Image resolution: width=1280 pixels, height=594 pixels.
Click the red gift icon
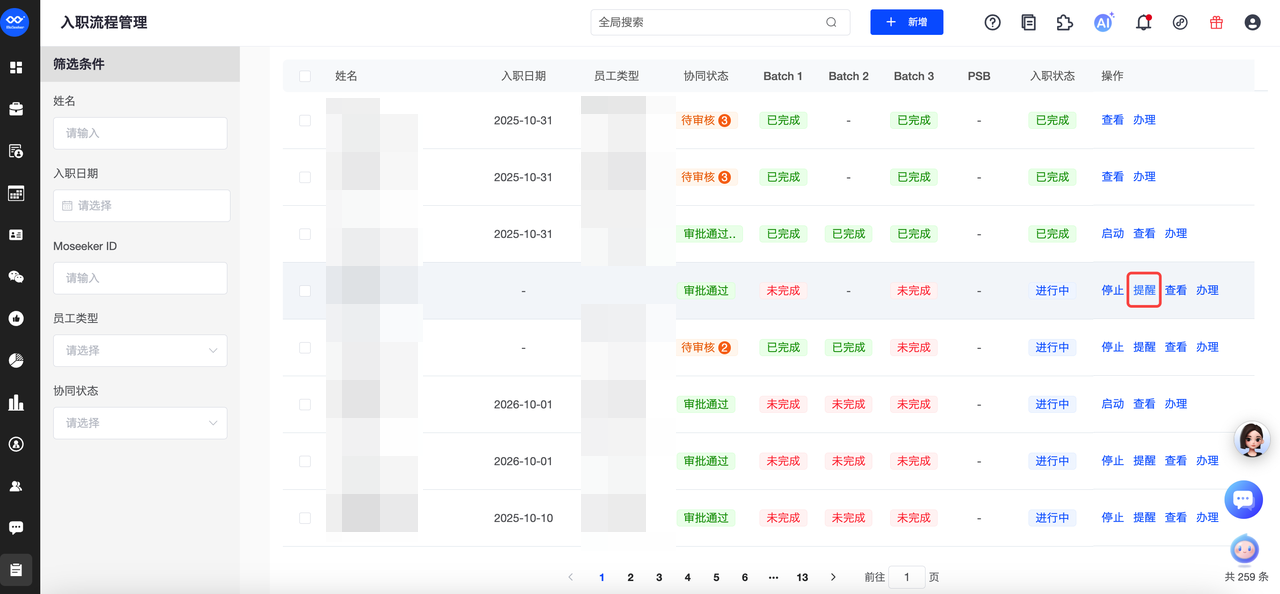pos(1216,22)
